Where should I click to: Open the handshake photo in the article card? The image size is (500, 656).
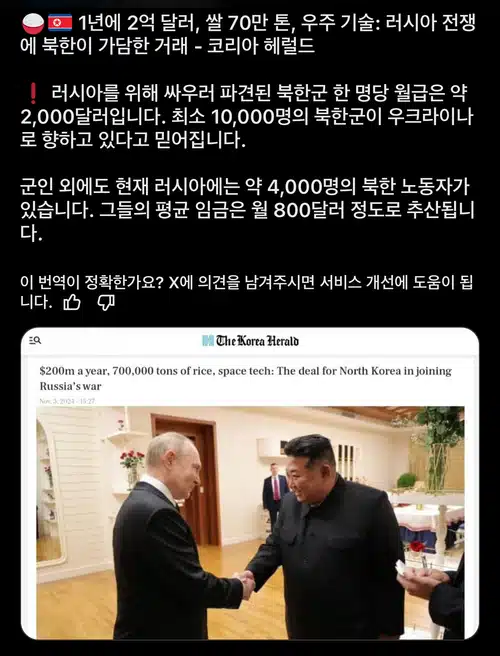250,523
